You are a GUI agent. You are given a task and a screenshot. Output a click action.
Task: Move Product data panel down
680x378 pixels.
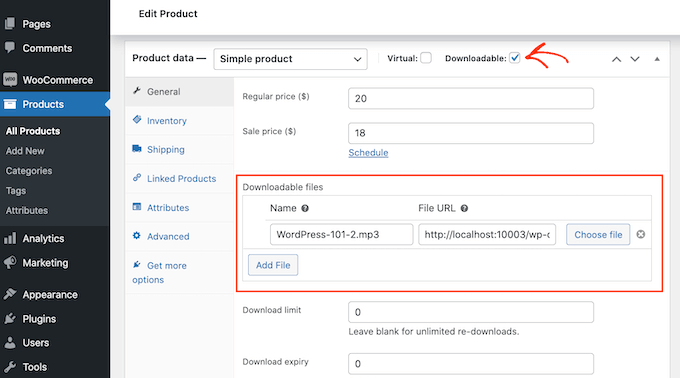point(635,59)
